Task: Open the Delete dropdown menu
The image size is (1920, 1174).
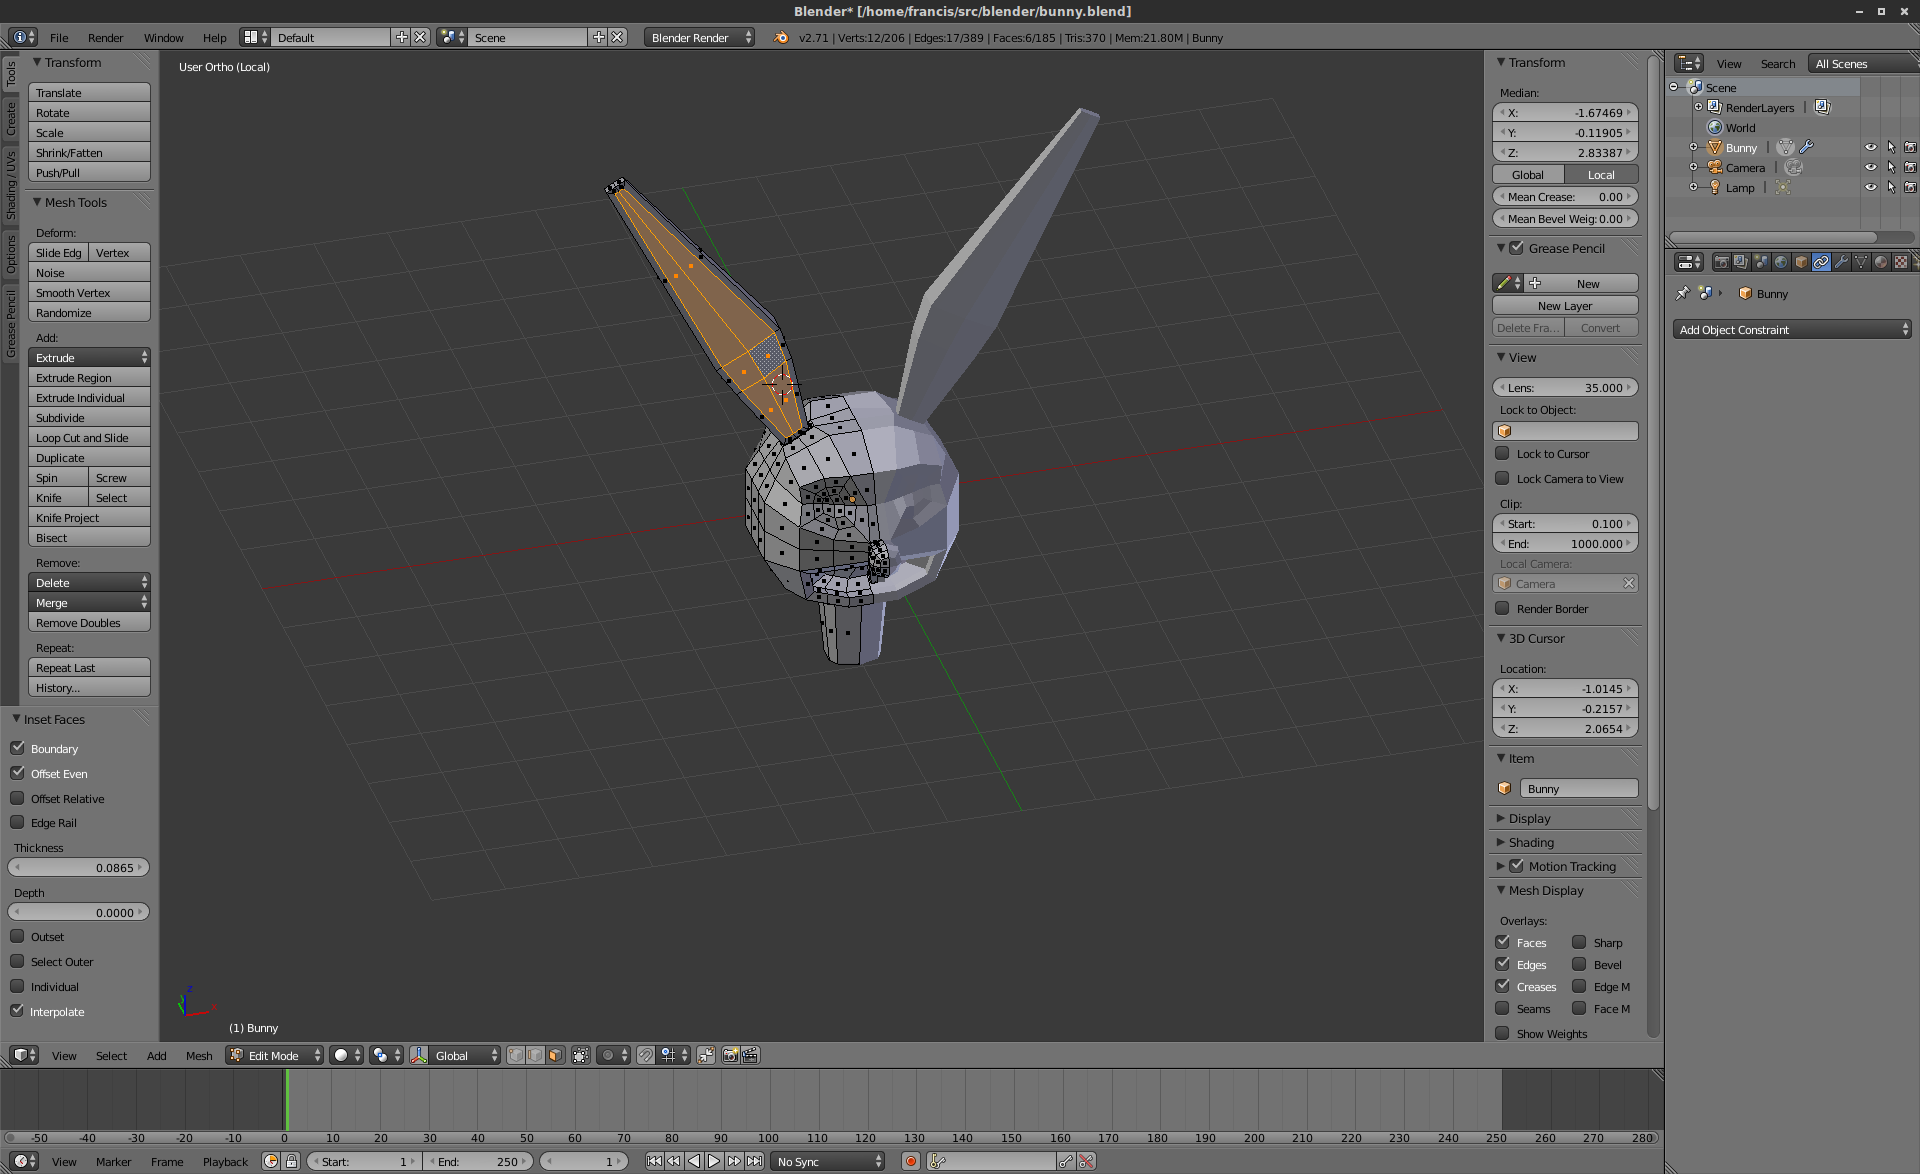Action: [x=89, y=582]
